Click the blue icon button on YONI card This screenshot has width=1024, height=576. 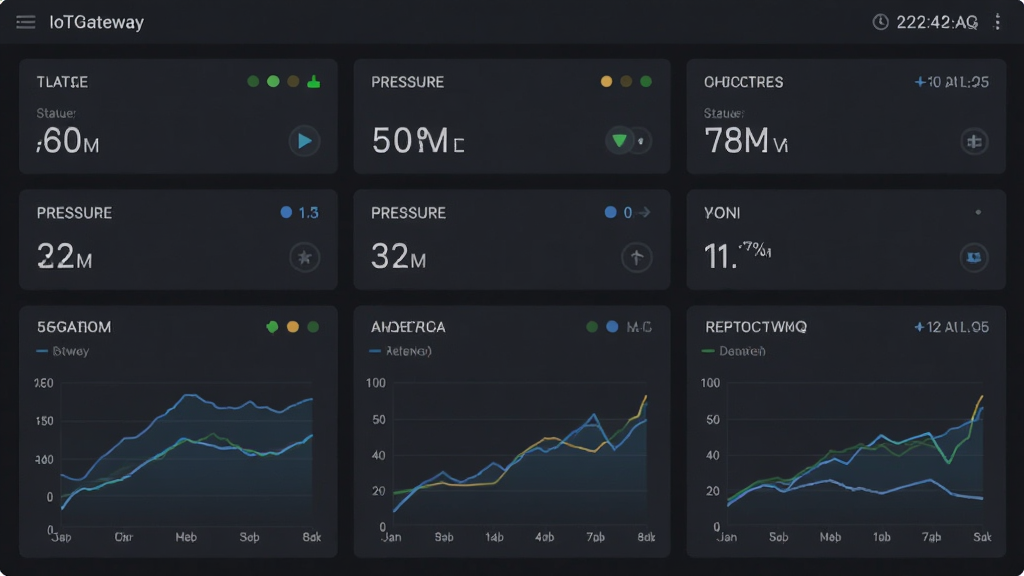974,257
